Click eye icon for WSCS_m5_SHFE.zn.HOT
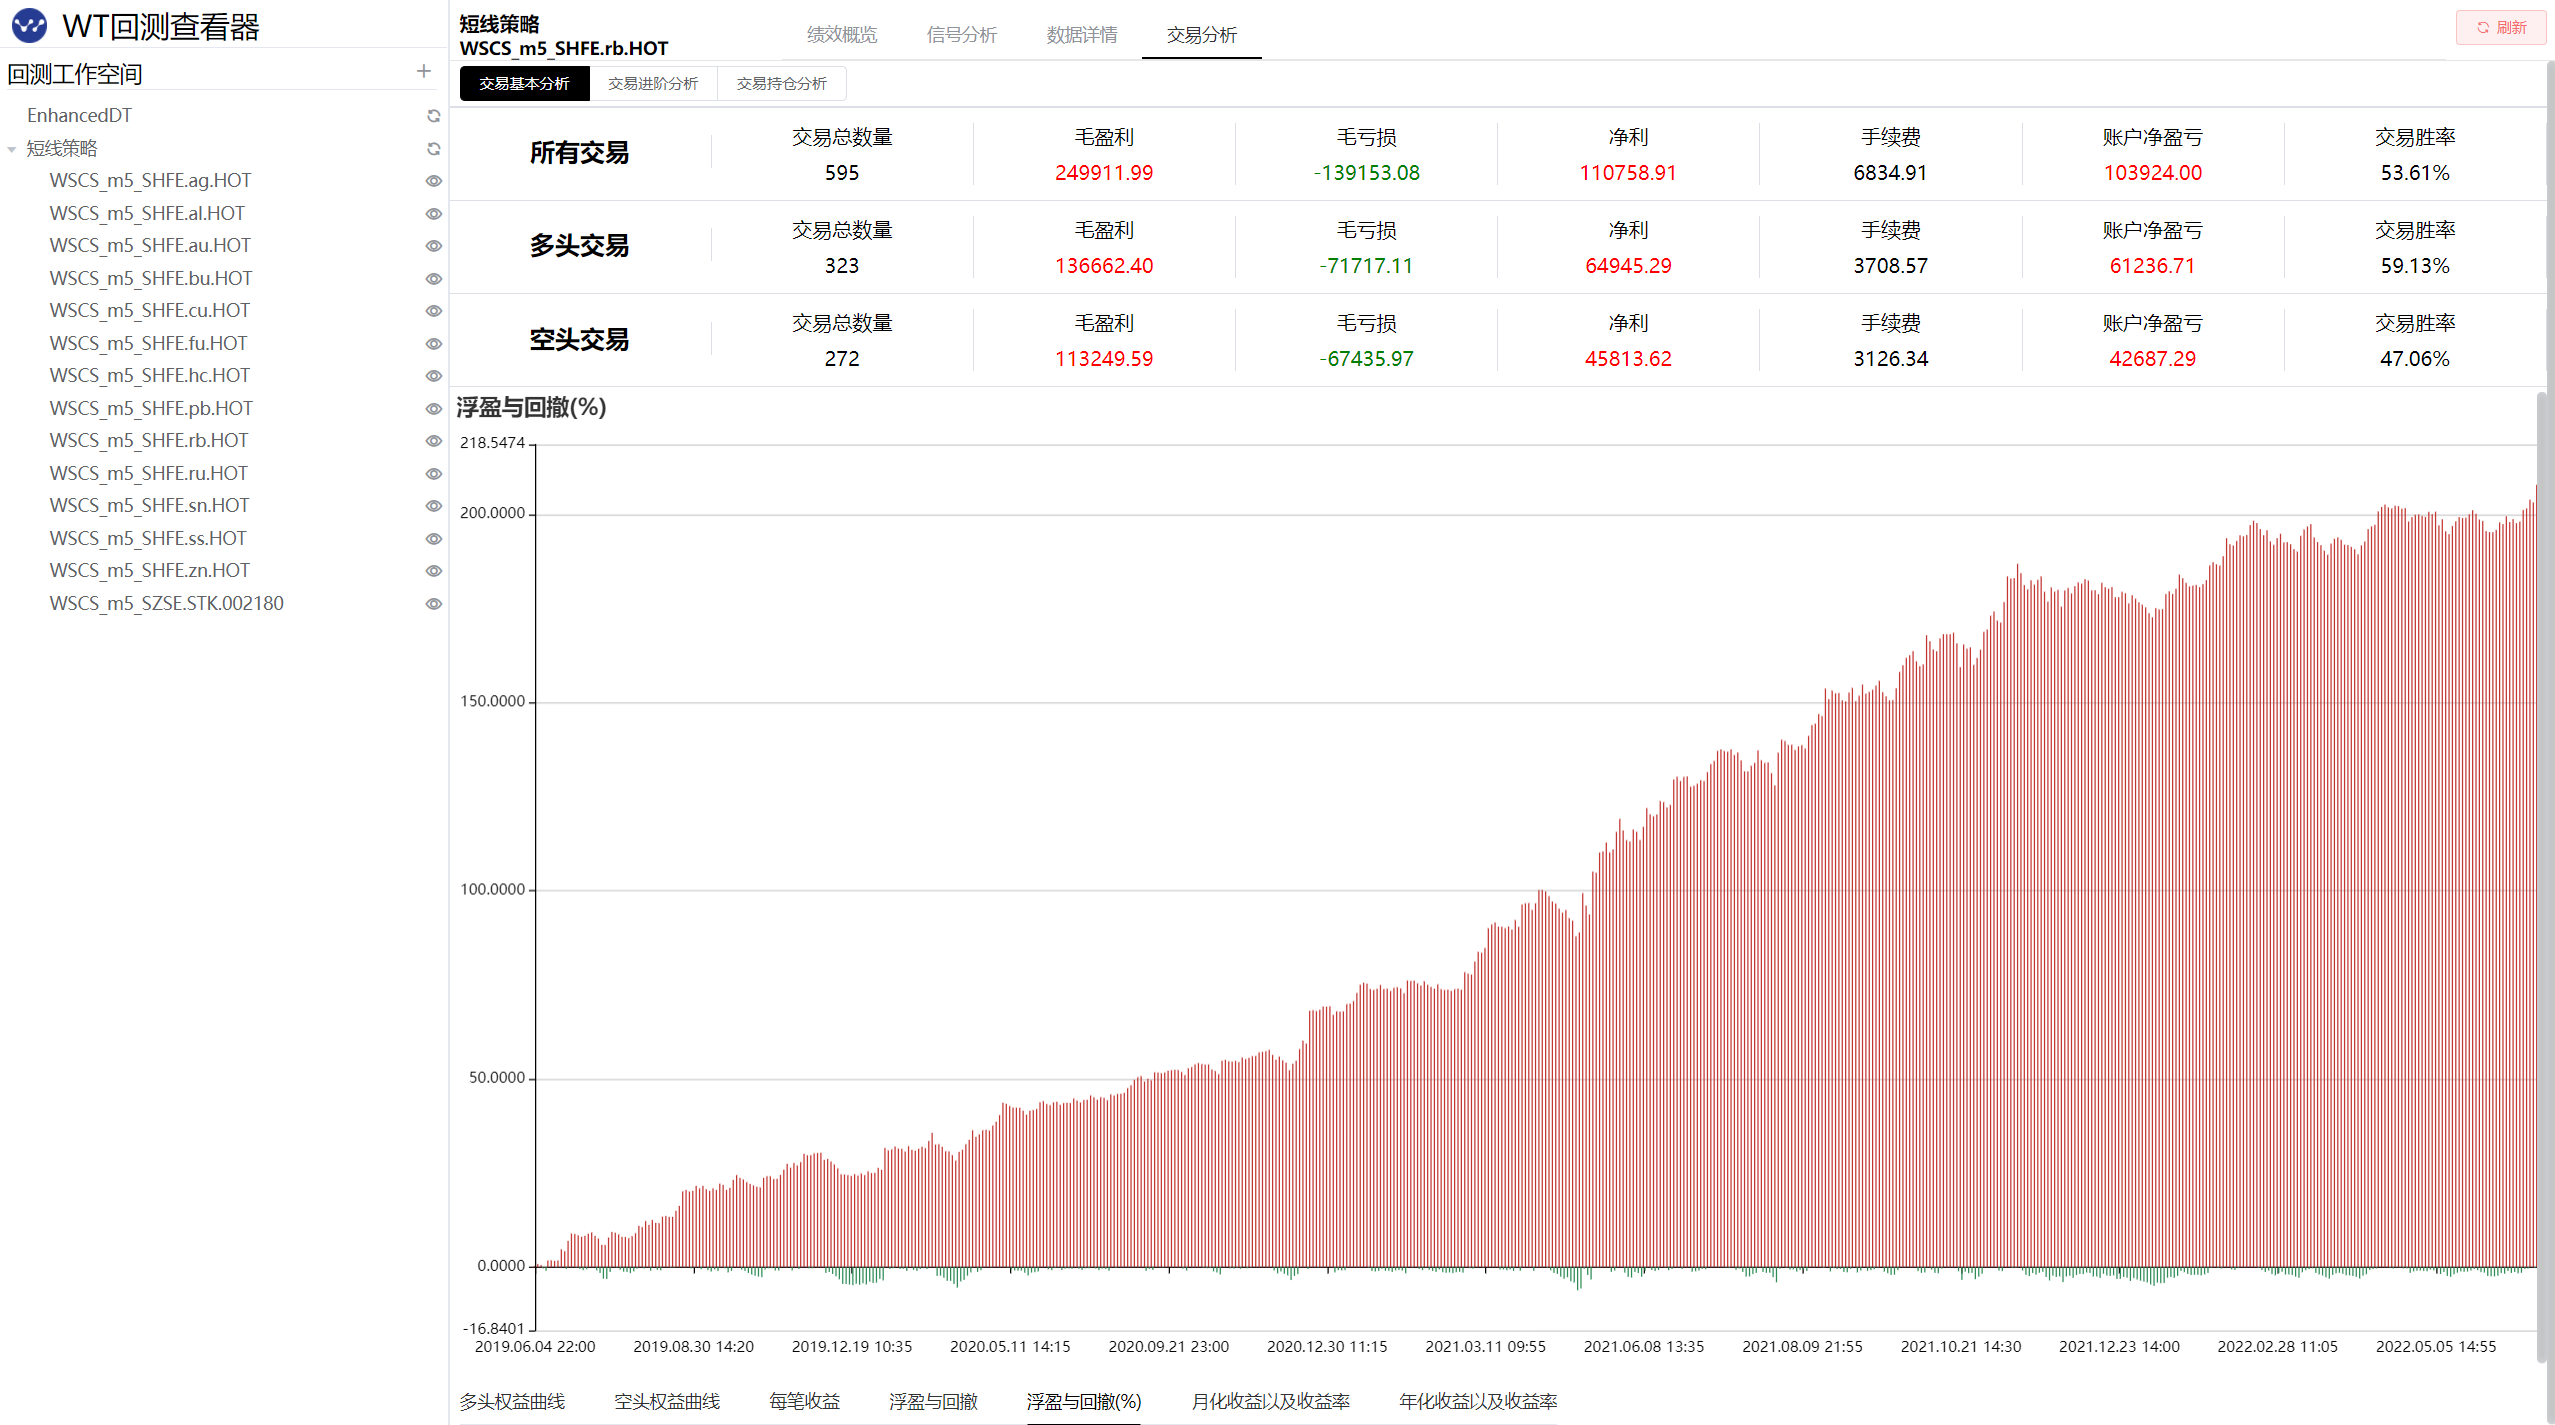Image resolution: width=2555 pixels, height=1425 pixels. click(433, 571)
